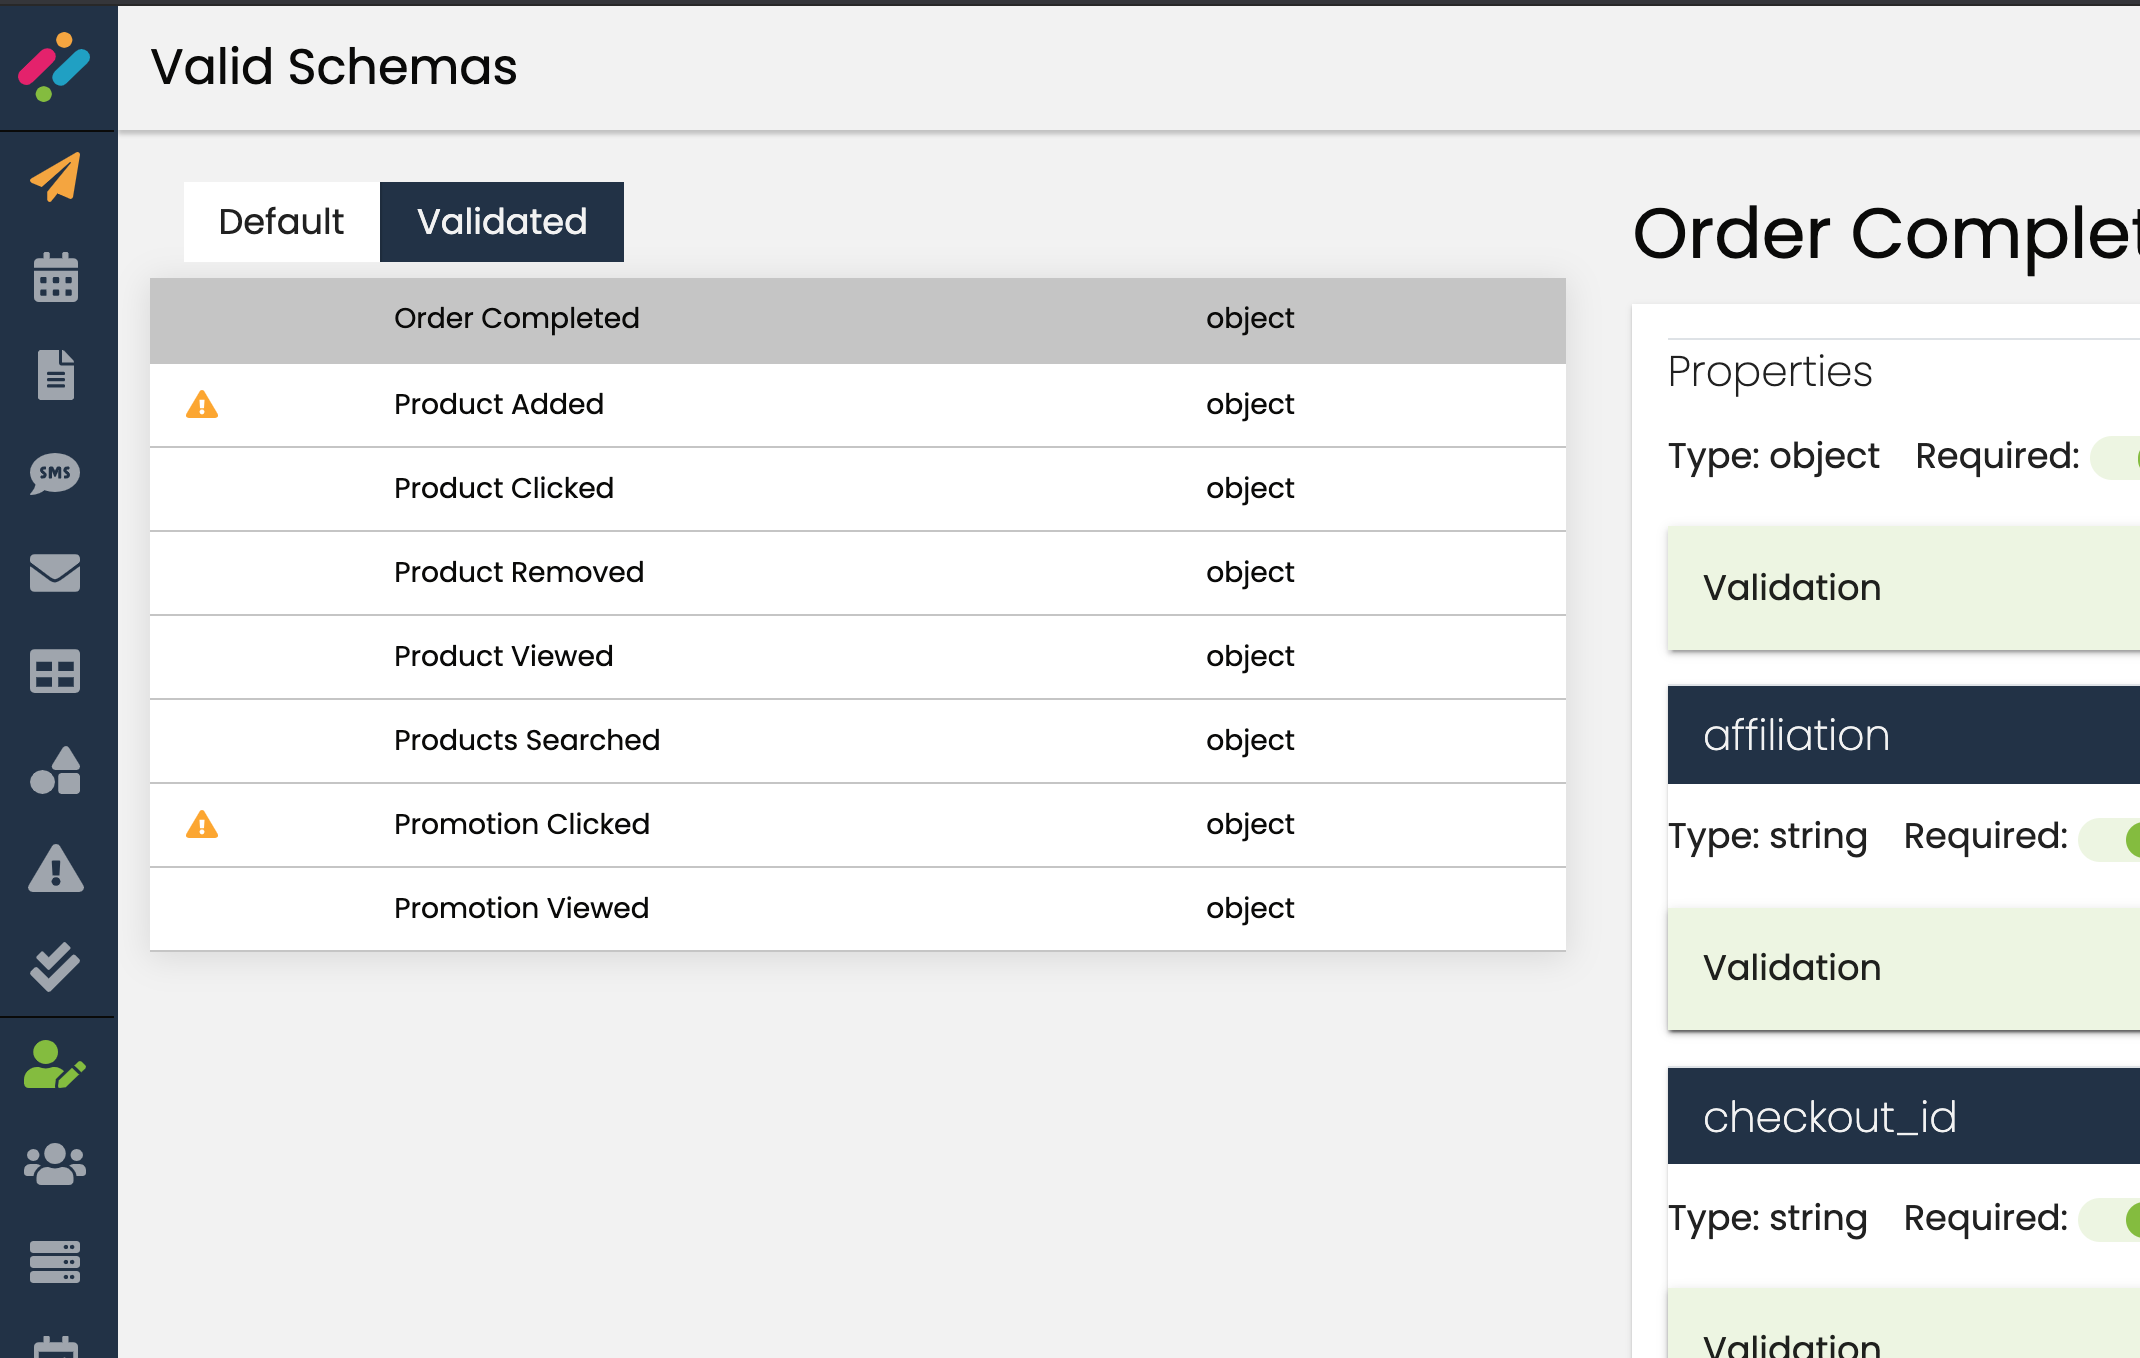The width and height of the screenshot is (2140, 1358).
Task: Open the warning triangle sidebar icon
Action: 56,868
